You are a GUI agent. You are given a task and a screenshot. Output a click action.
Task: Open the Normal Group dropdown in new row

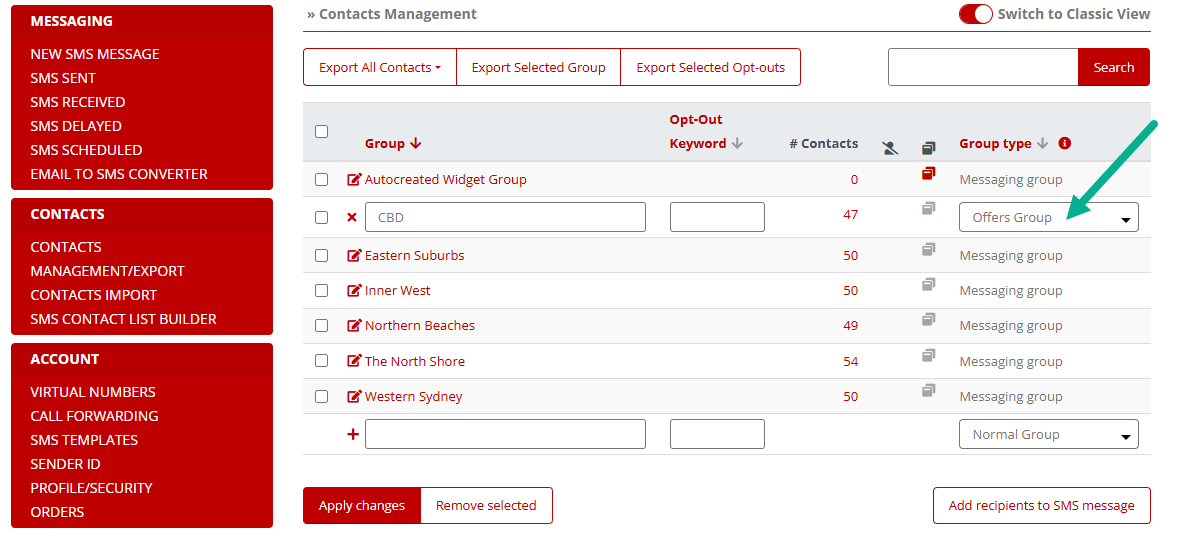tap(1048, 434)
